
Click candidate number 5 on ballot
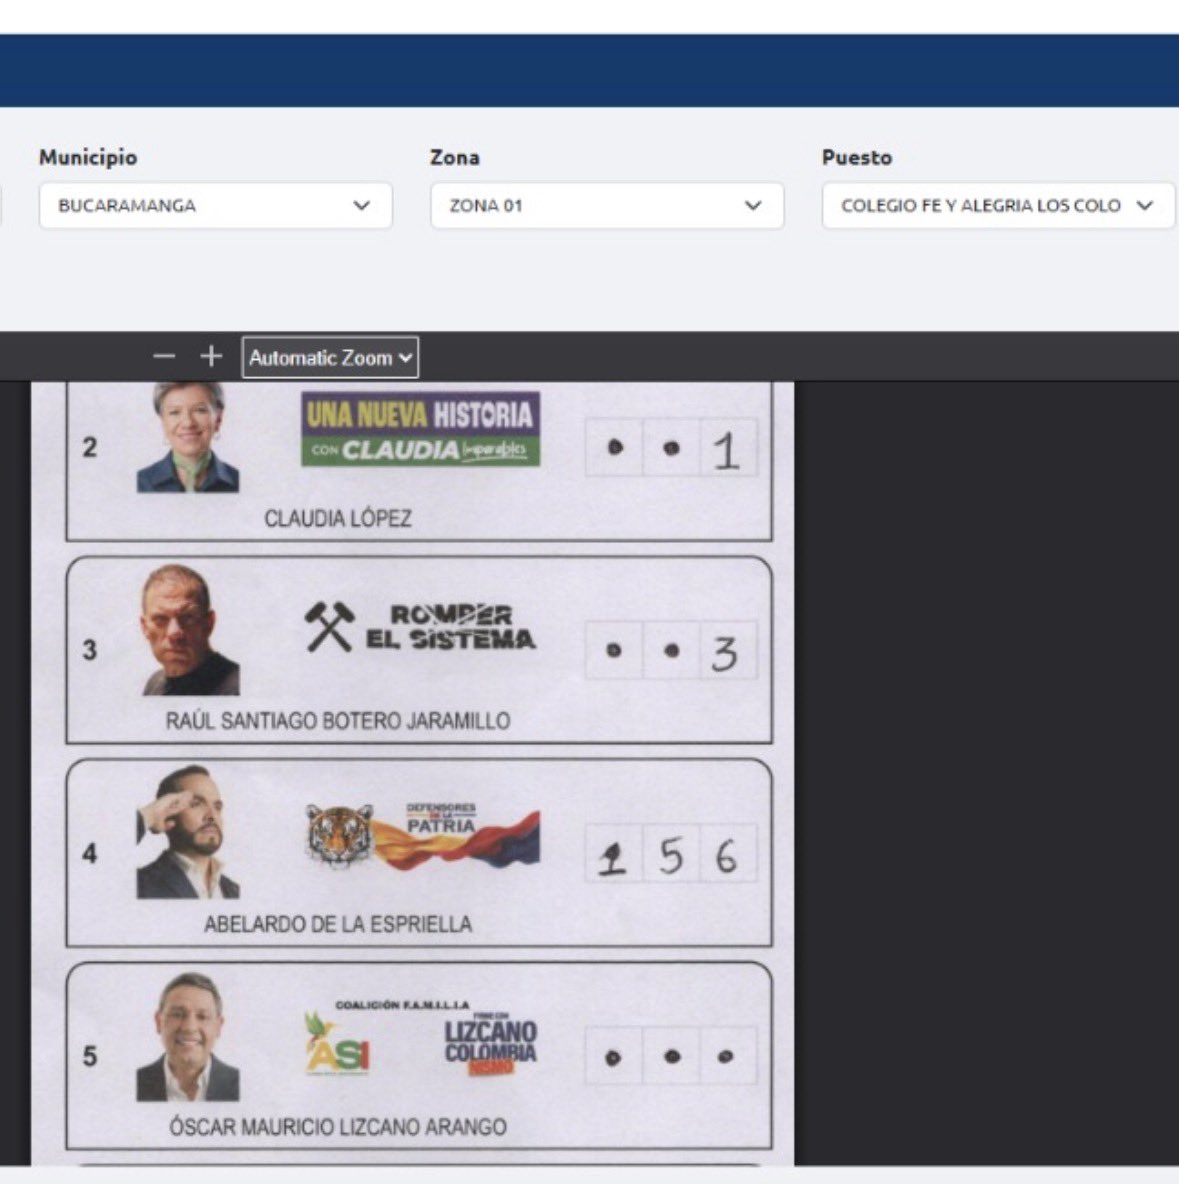[90, 1056]
